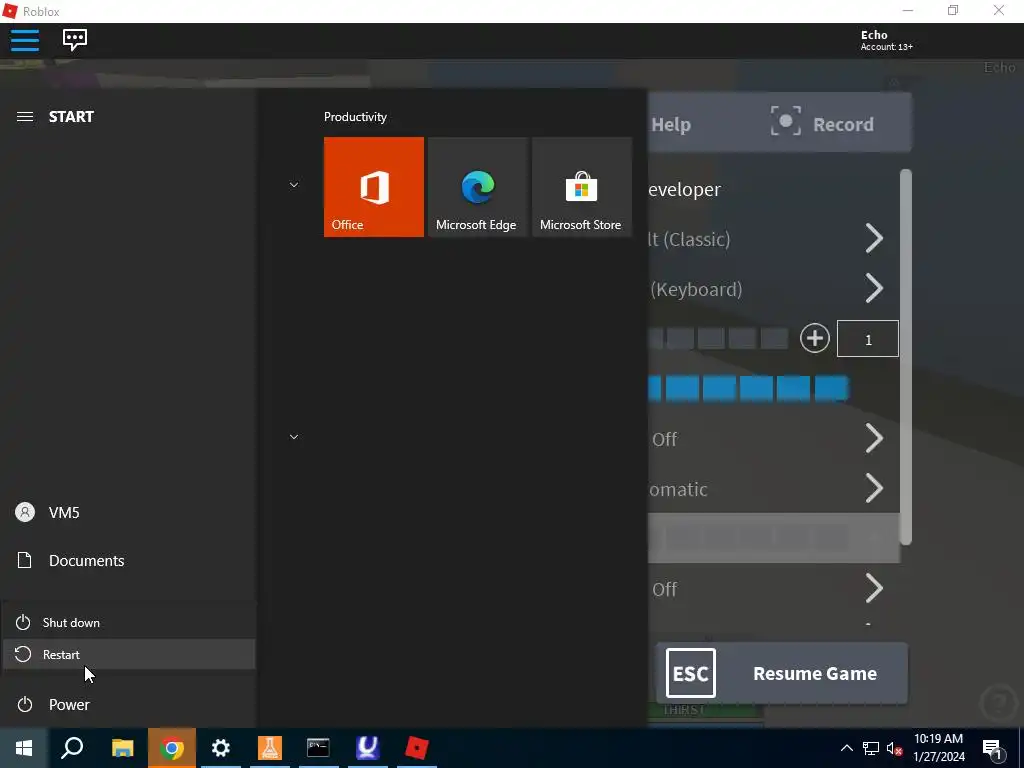Click the gray segmented slider bar

pyautogui.click(x=718, y=338)
